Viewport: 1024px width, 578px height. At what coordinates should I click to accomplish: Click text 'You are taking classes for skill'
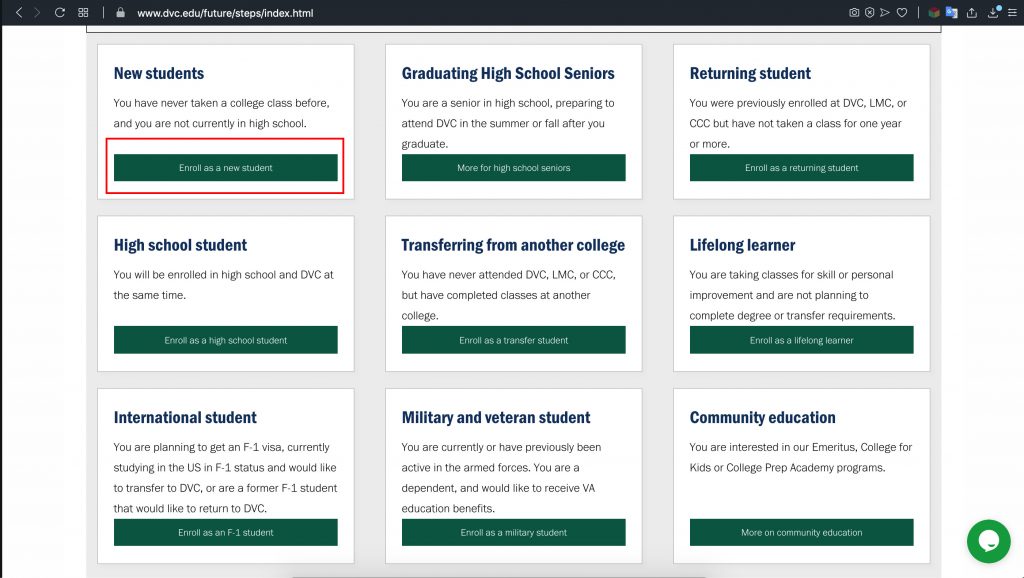pyautogui.click(x=763, y=275)
